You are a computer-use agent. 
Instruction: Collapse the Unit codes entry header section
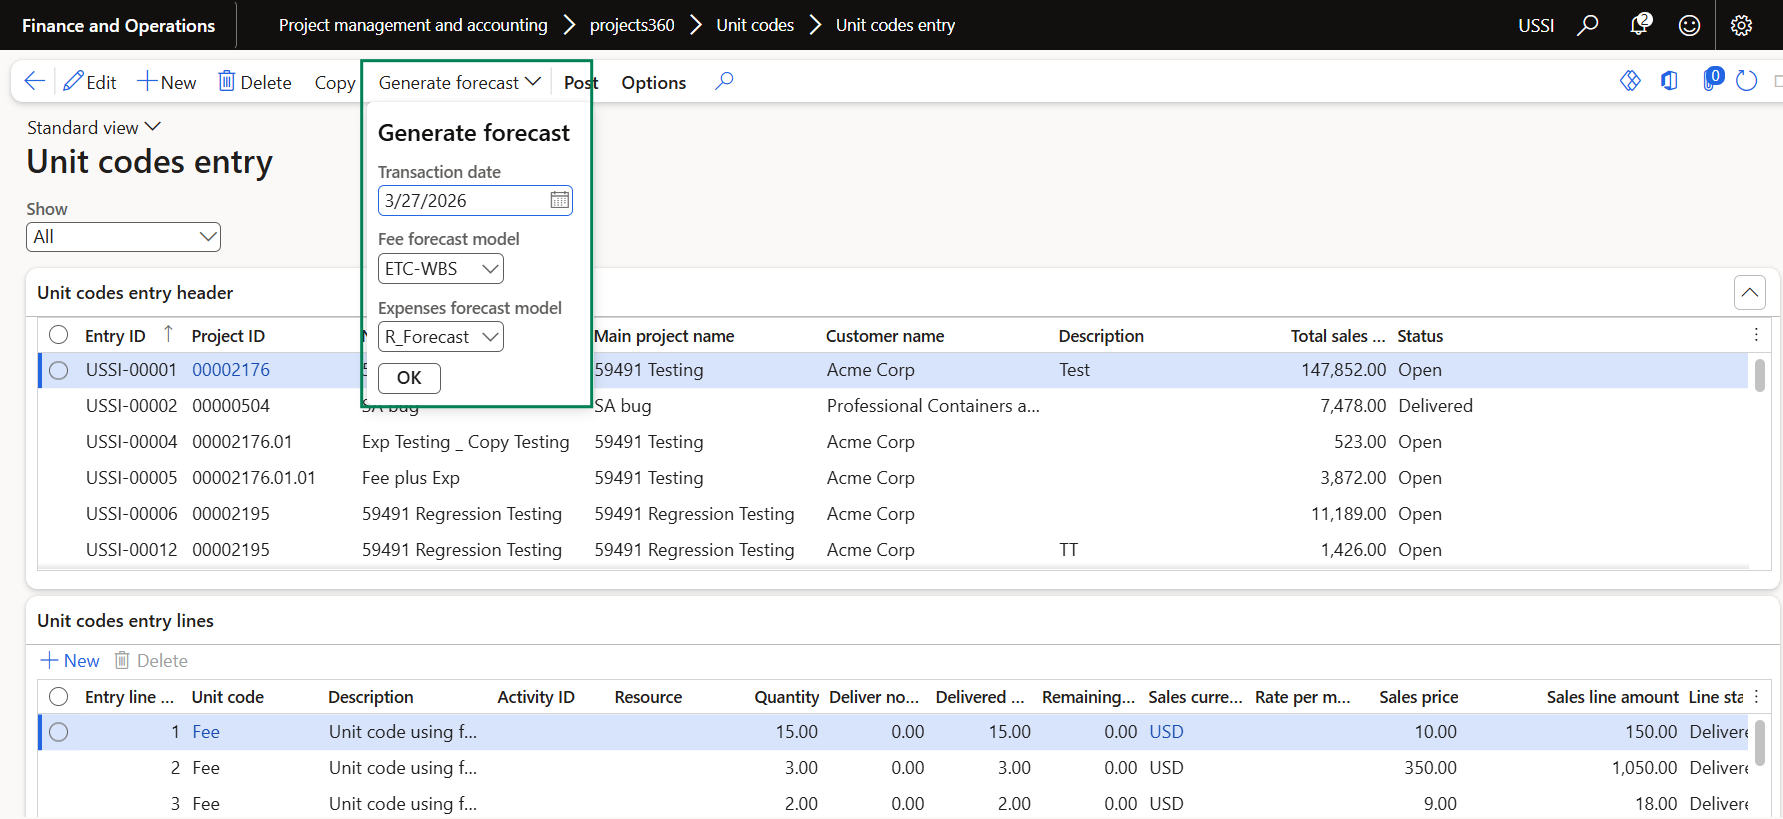click(1749, 293)
